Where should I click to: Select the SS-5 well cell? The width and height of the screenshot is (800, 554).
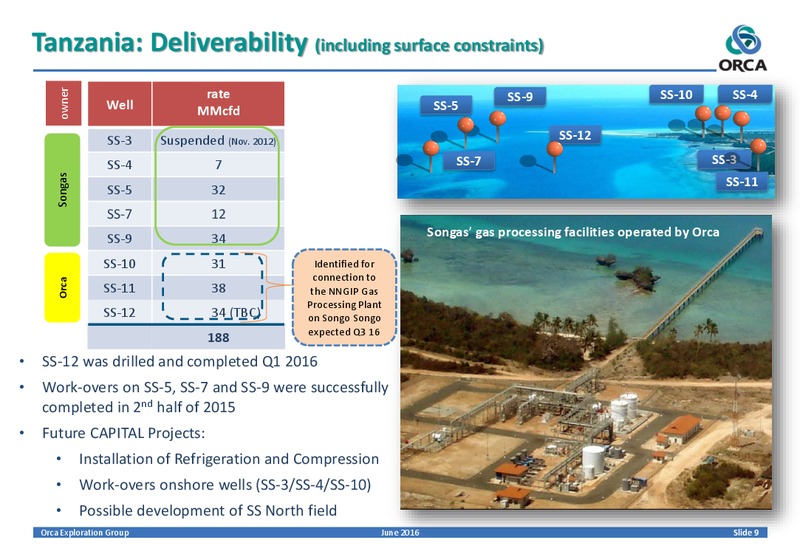[119, 190]
